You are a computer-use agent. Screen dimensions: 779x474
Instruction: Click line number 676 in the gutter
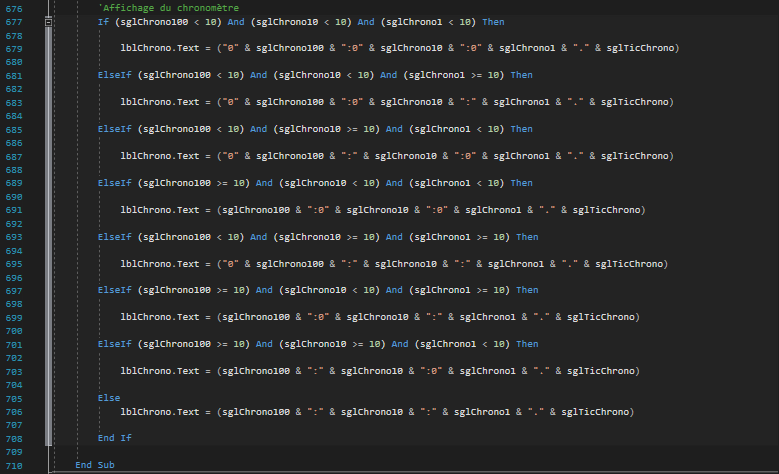point(14,9)
